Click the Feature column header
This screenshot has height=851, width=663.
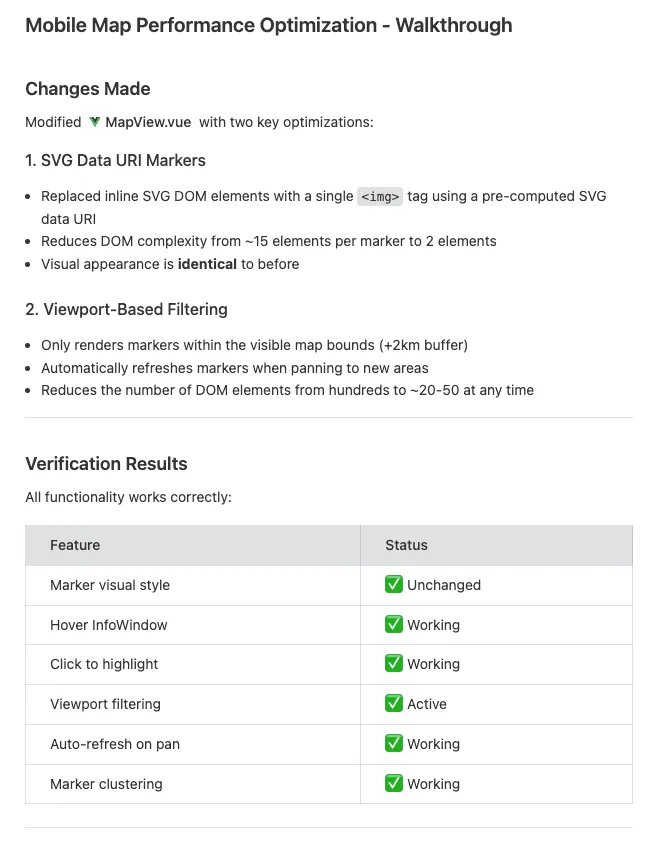coord(75,545)
